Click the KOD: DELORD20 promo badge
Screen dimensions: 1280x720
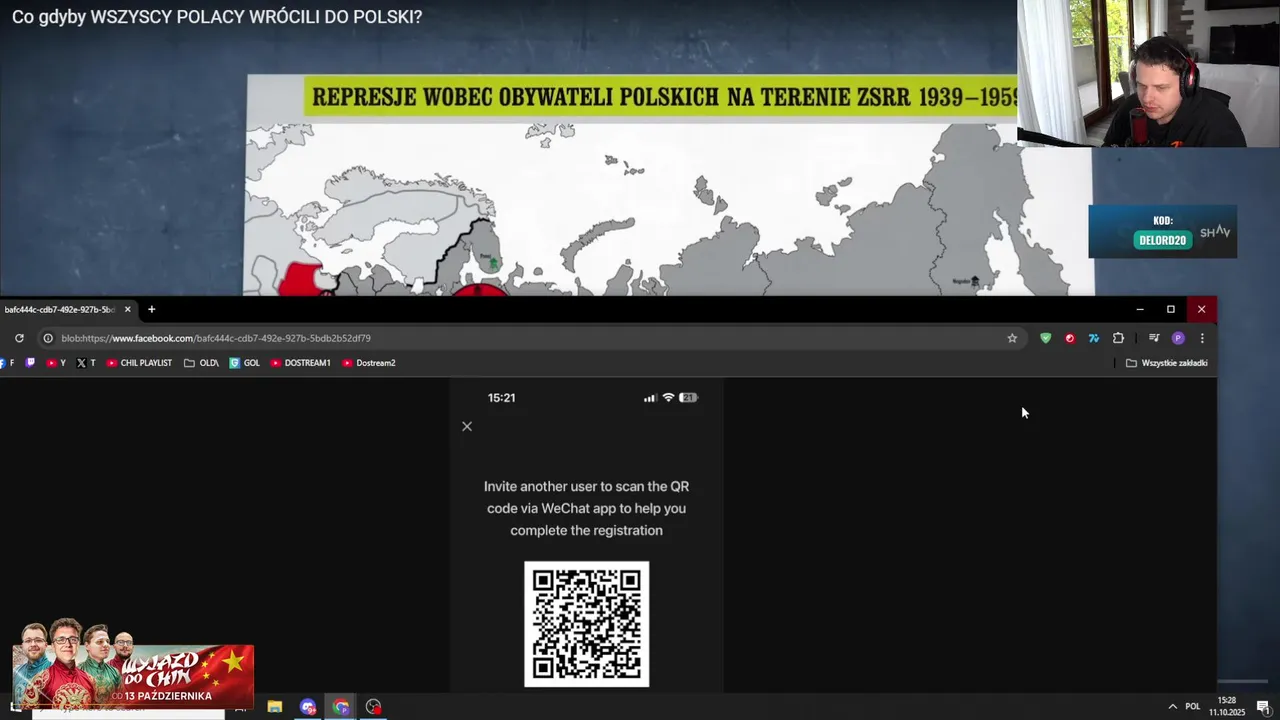pyautogui.click(x=1163, y=232)
